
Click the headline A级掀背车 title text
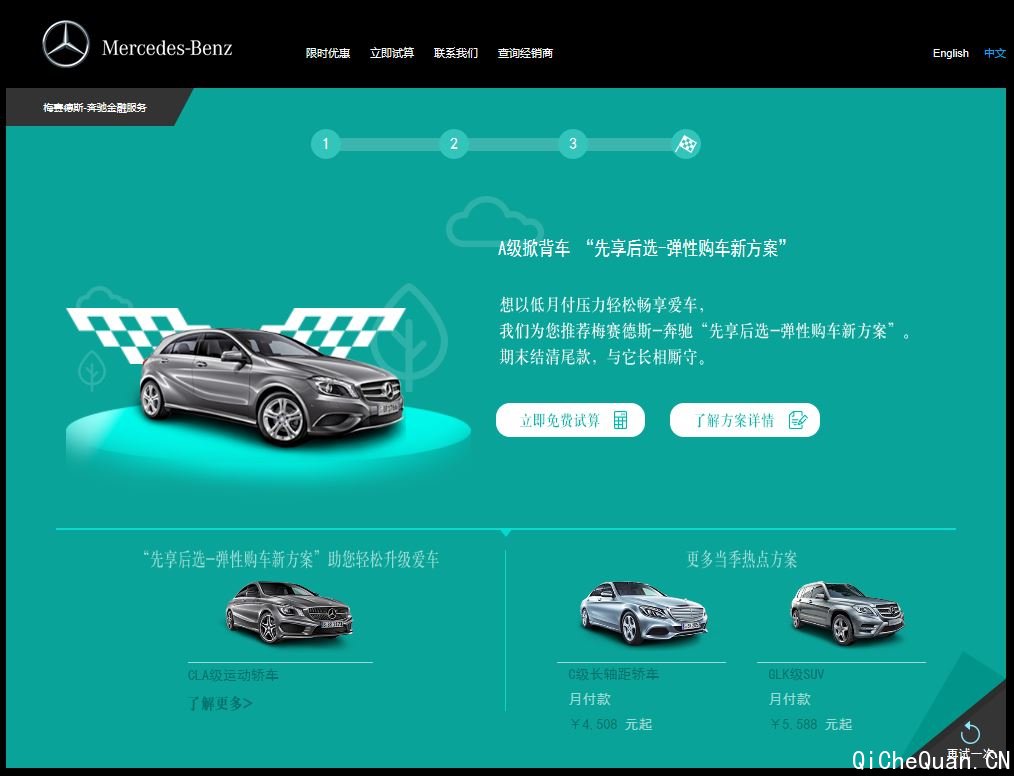(x=643, y=248)
